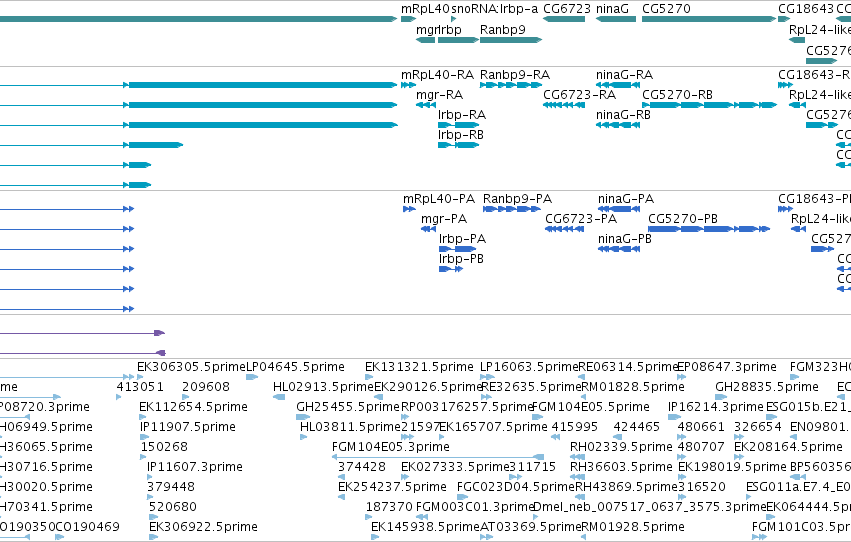This screenshot has height=542, width=851.
Task: Select the Ranbp9 gene bar
Action: click(x=511, y=40)
